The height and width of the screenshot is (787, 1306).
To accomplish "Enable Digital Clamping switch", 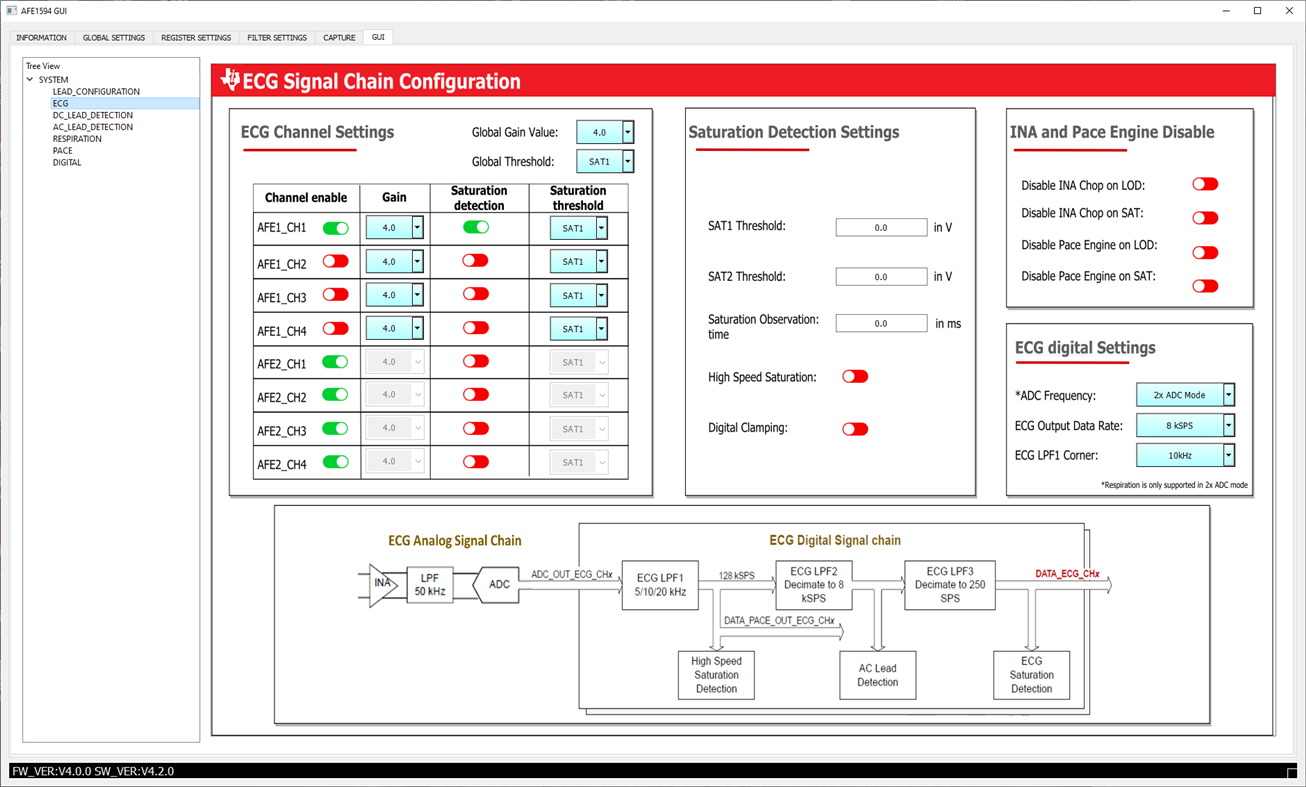I will (855, 429).
